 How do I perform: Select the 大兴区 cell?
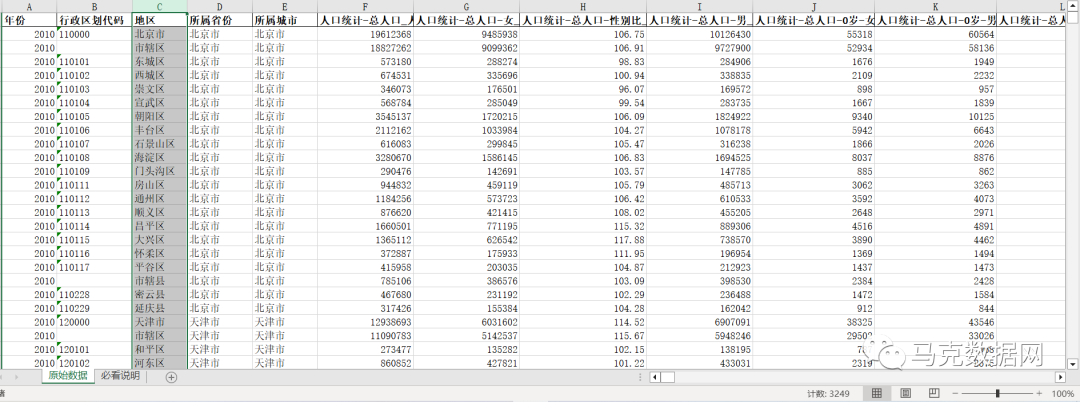tap(160, 240)
